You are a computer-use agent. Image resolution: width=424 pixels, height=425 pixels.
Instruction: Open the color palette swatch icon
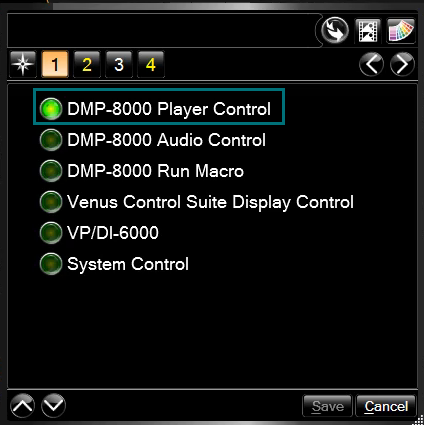401,31
